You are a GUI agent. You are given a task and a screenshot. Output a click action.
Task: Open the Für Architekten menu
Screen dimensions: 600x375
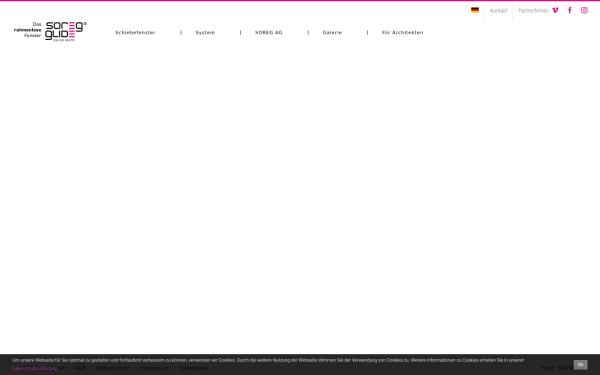coord(403,33)
